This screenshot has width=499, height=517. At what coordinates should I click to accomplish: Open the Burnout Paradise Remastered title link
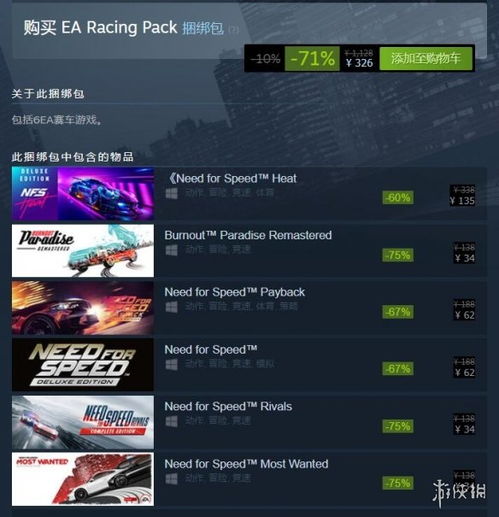[248, 235]
